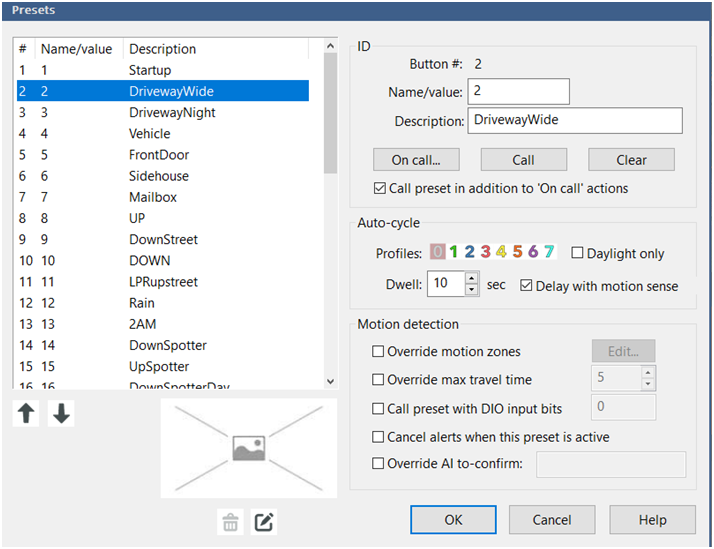Viewport: 714px width, 549px height.
Task: Select the FrontDoor preset row
Action: (163, 155)
